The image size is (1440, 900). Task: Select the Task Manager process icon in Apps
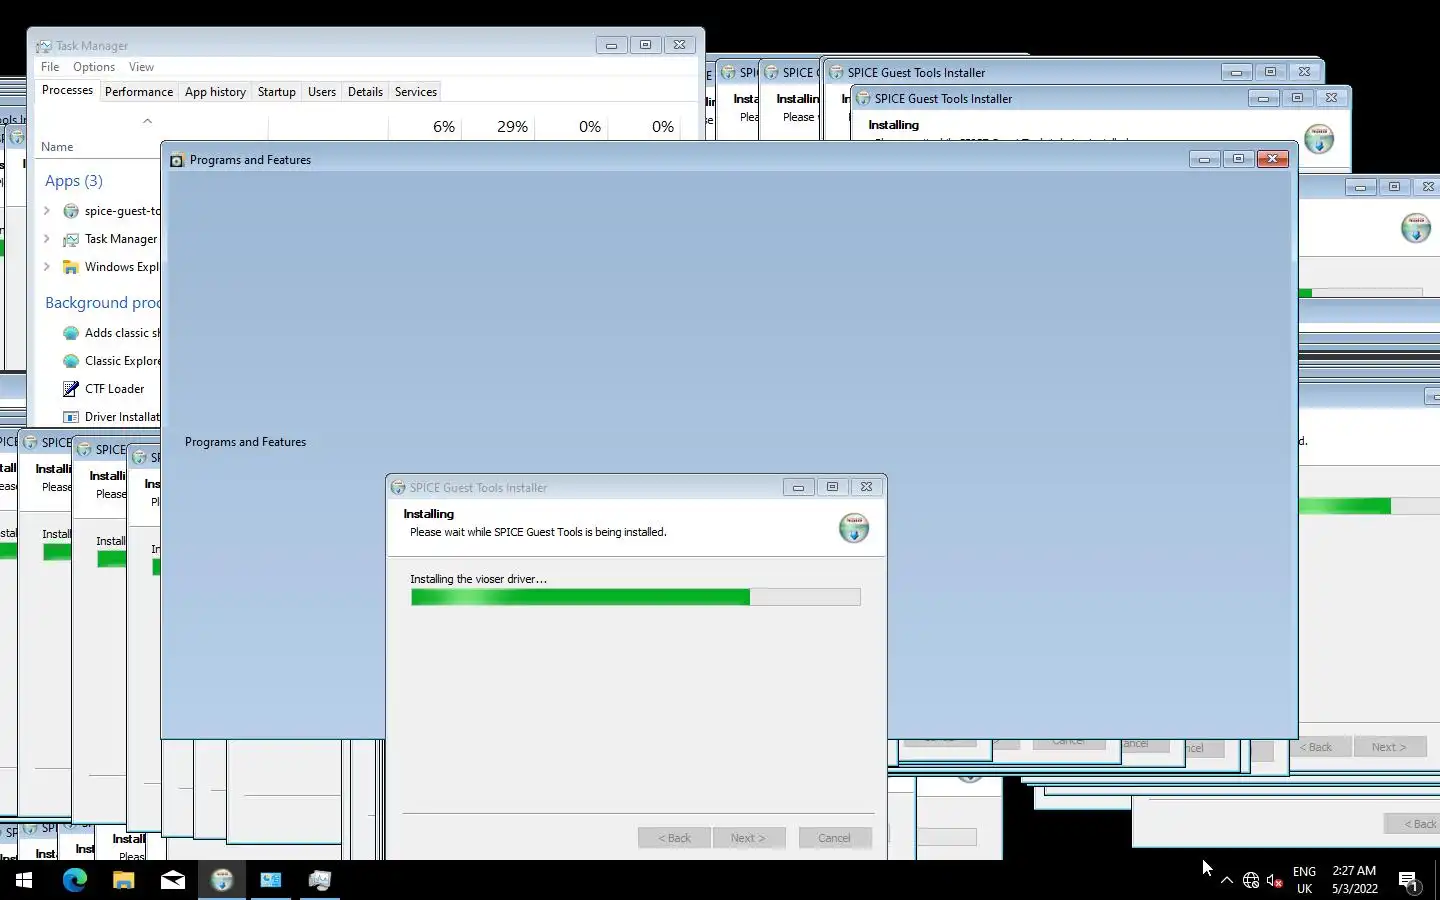(x=71, y=239)
